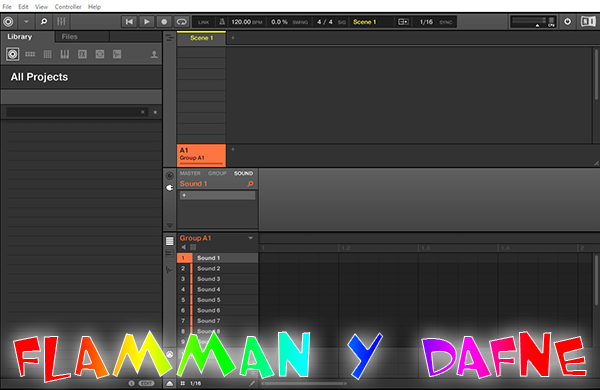Viewport: 600px width, 390px height.
Task: Open the Group A1 pattern dropdown arrow
Action: (250, 238)
